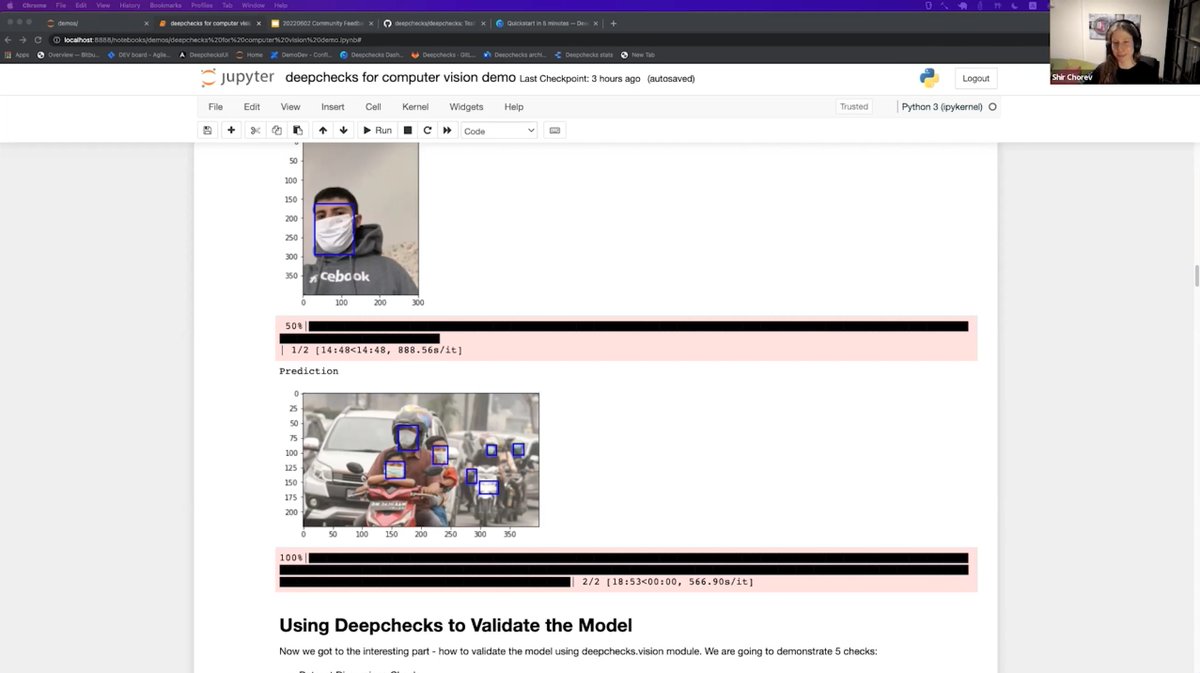Open the Jupyter Help menu
Screen dimensions: 1200x673
click(513, 107)
